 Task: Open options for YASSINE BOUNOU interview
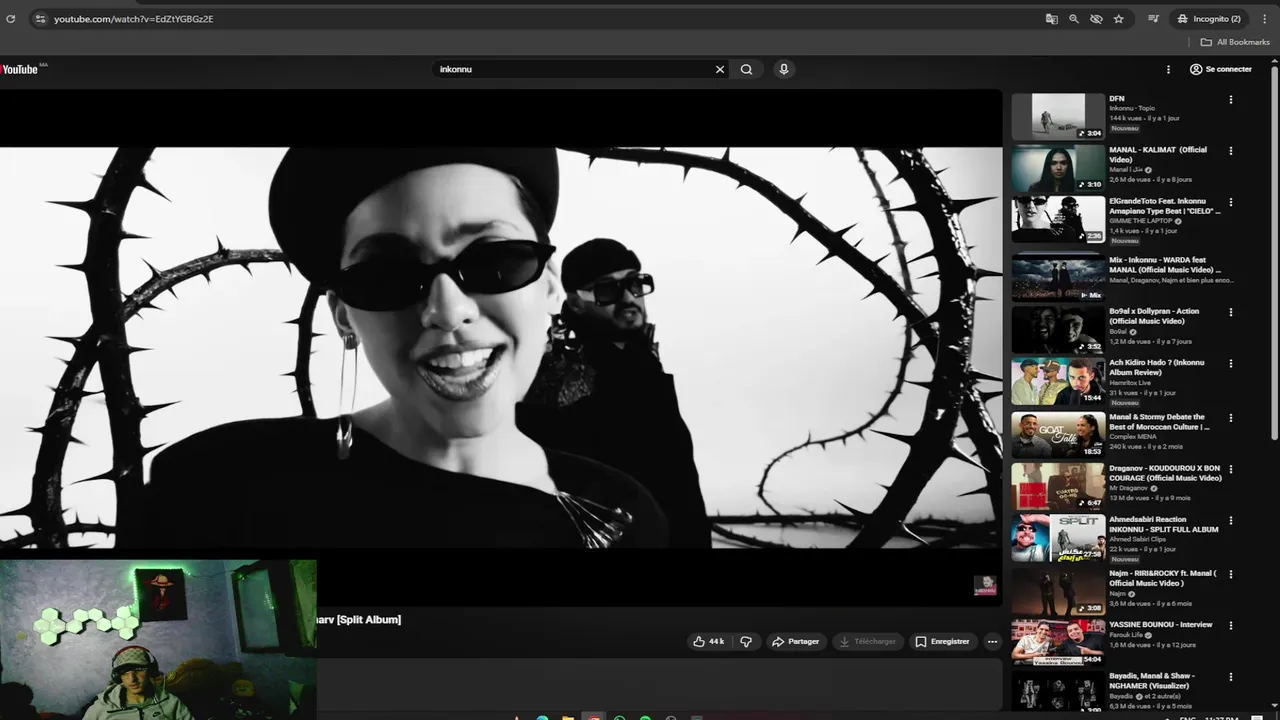click(1231, 626)
